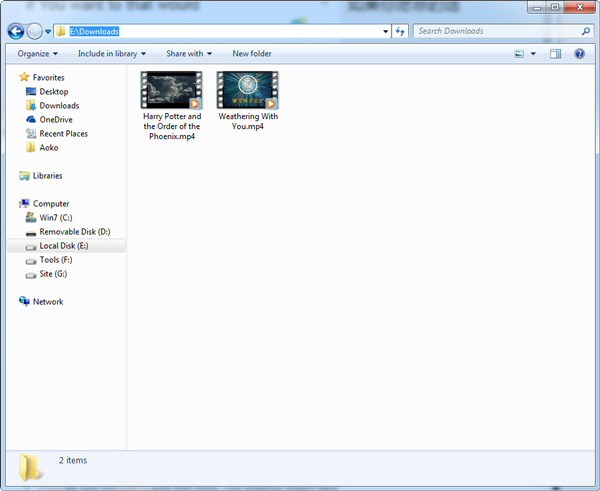Minimize the Explorer window

537,7
